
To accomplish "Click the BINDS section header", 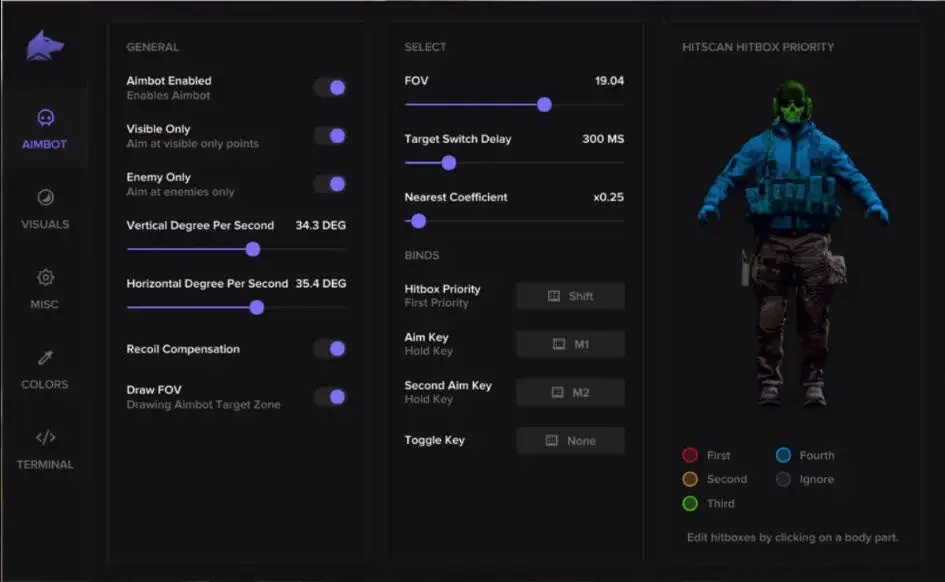I will coord(422,255).
